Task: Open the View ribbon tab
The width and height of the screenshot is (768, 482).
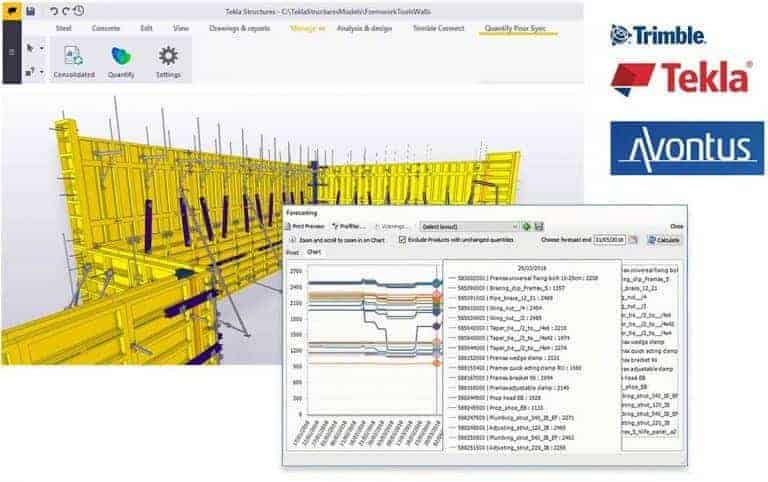Action: [x=181, y=28]
